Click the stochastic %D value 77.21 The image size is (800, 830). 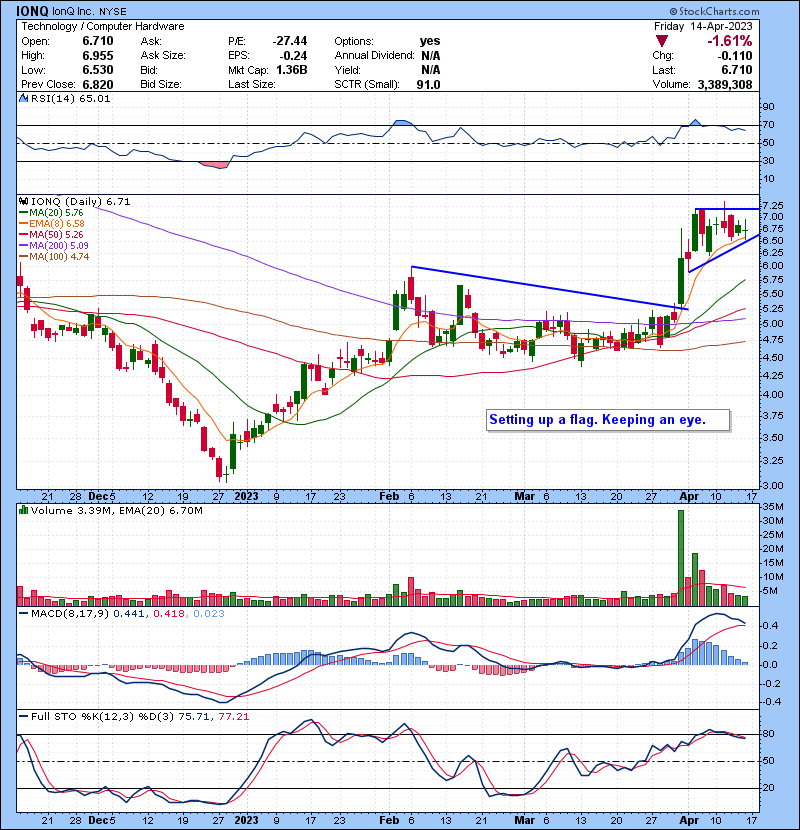coord(233,716)
